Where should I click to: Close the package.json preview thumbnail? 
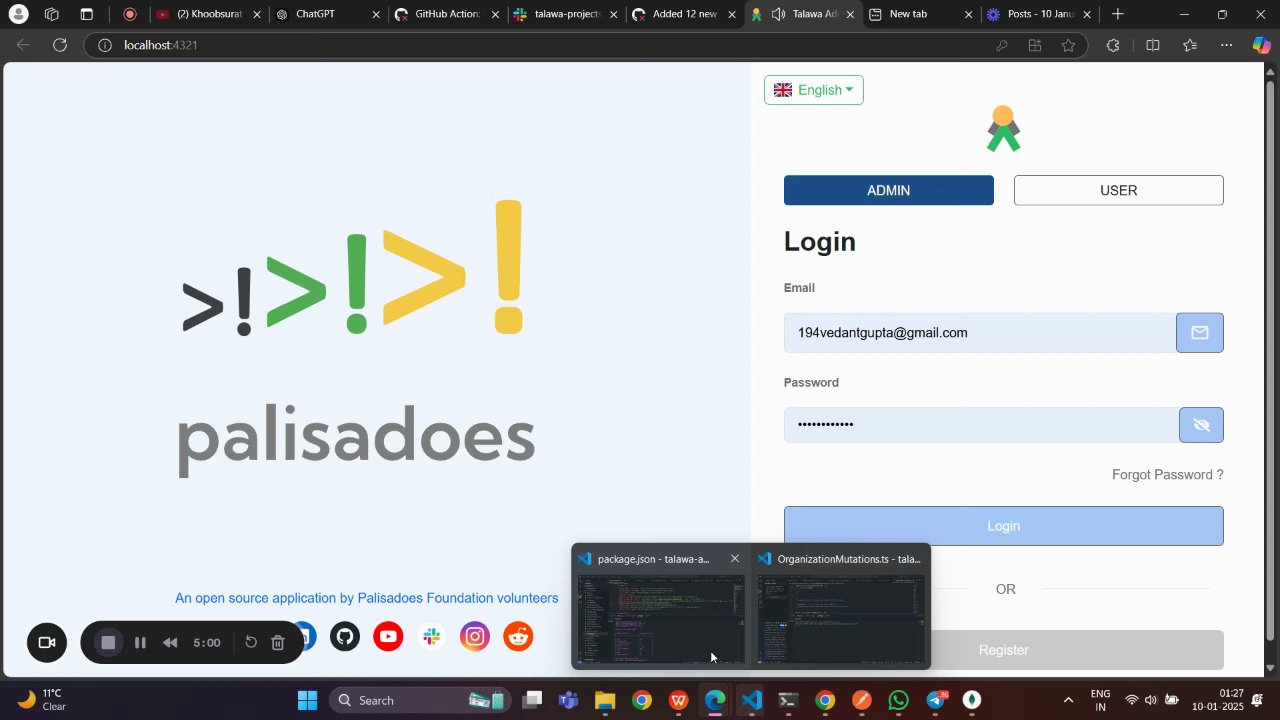pyautogui.click(x=735, y=559)
